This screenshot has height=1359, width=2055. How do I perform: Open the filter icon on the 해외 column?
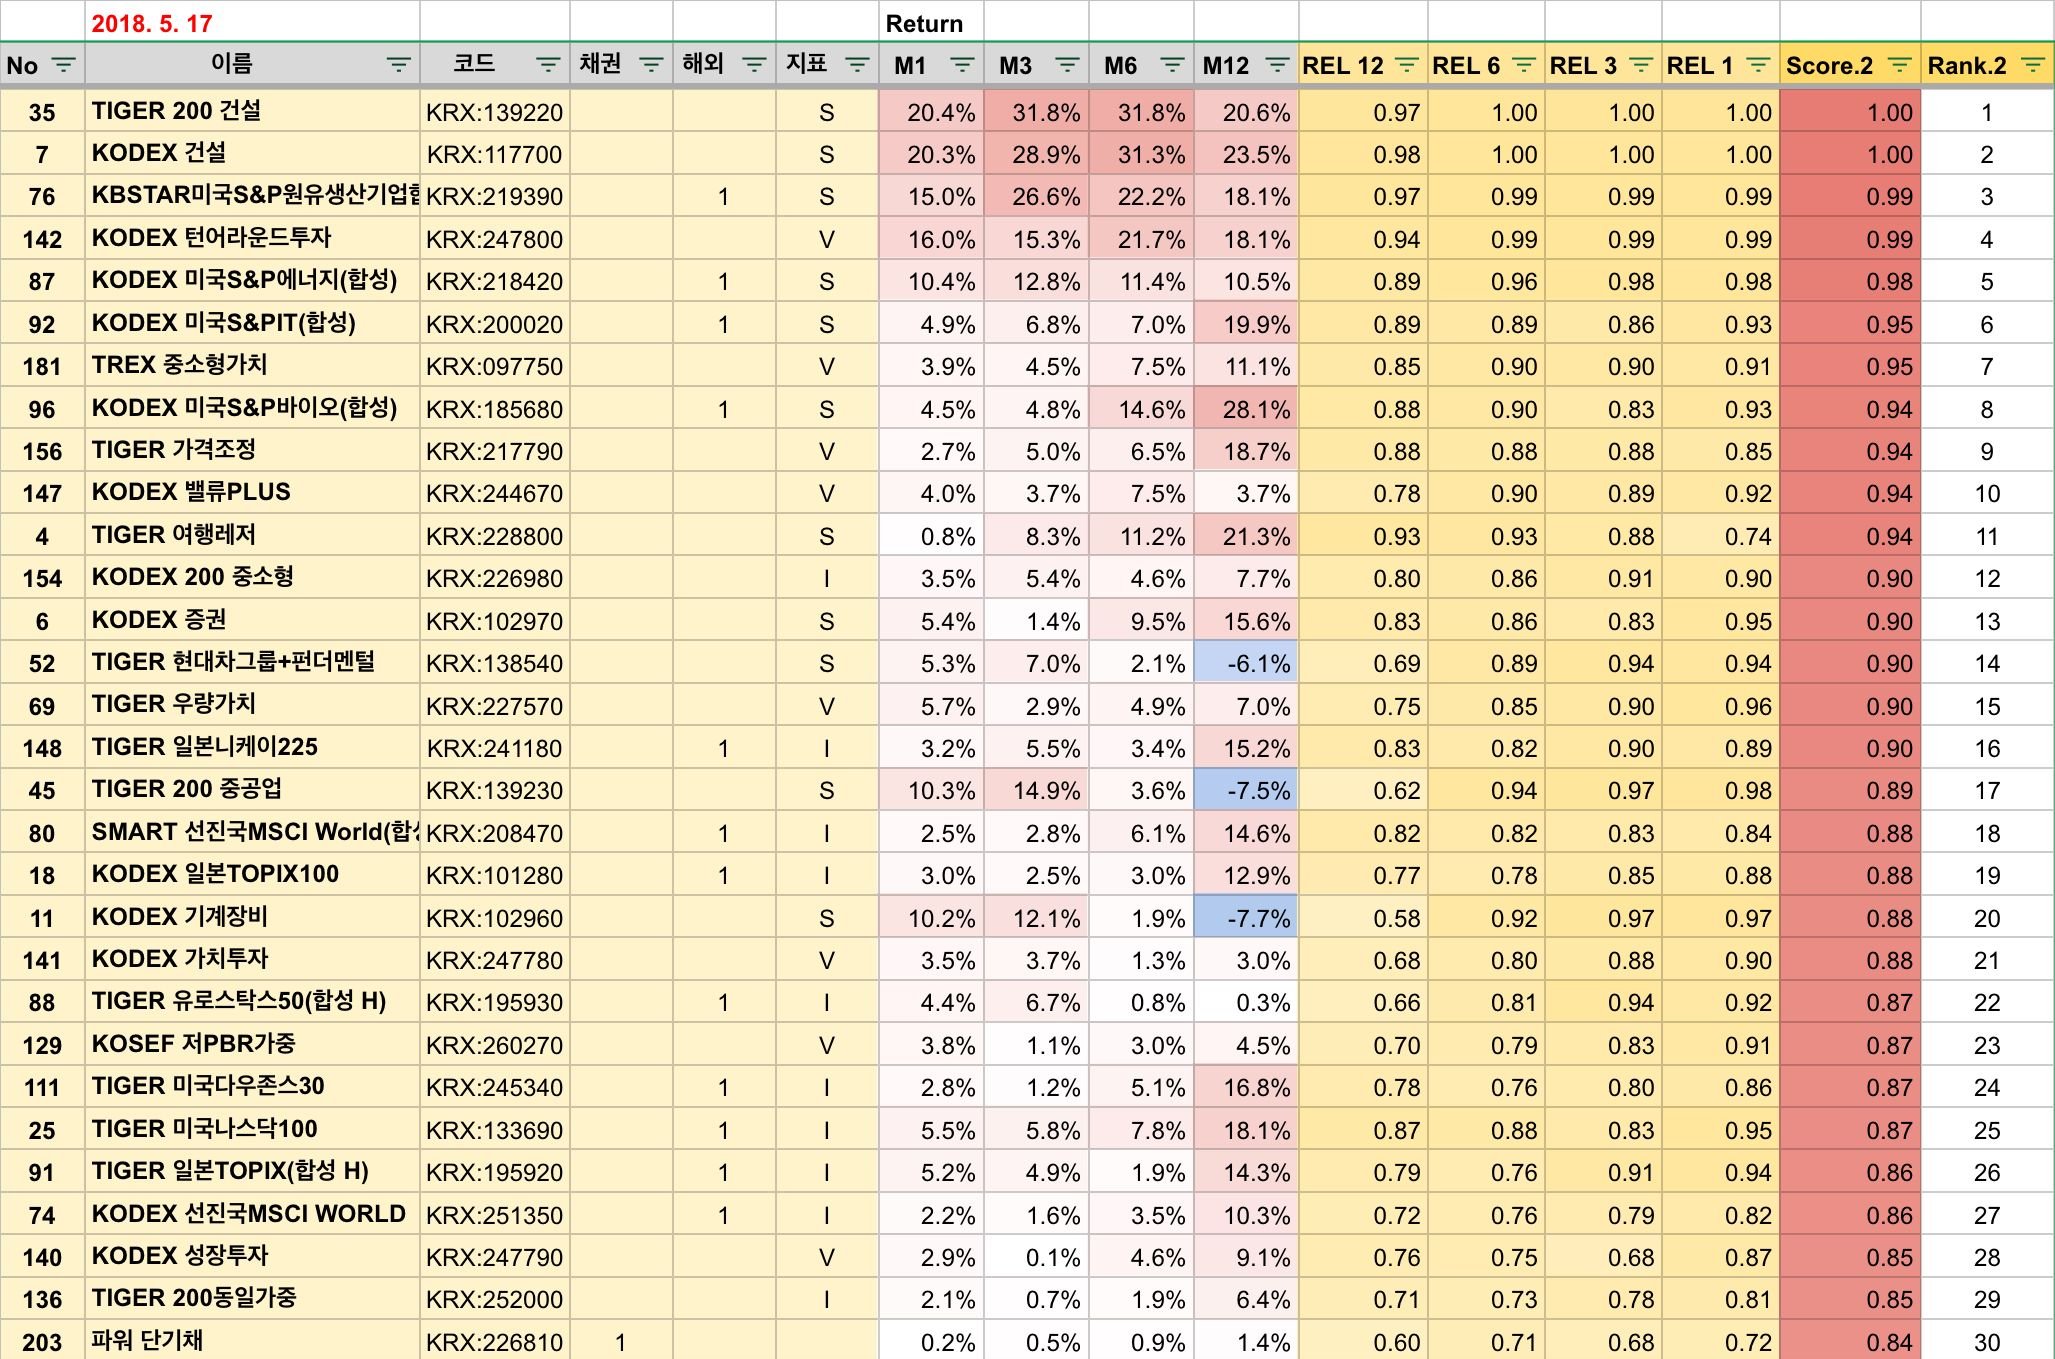coord(754,66)
